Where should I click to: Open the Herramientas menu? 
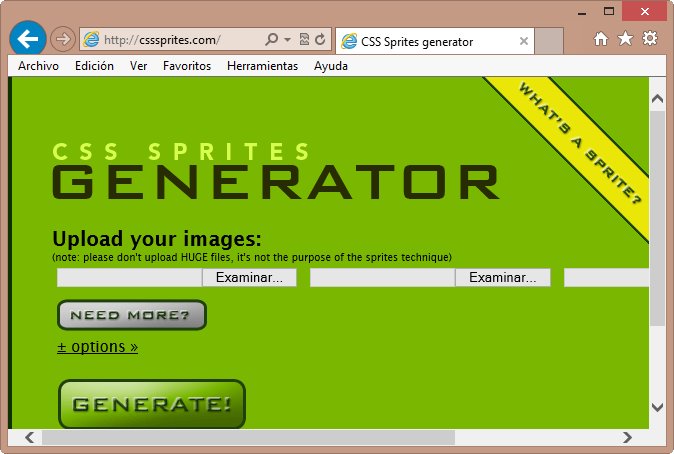tap(262, 66)
